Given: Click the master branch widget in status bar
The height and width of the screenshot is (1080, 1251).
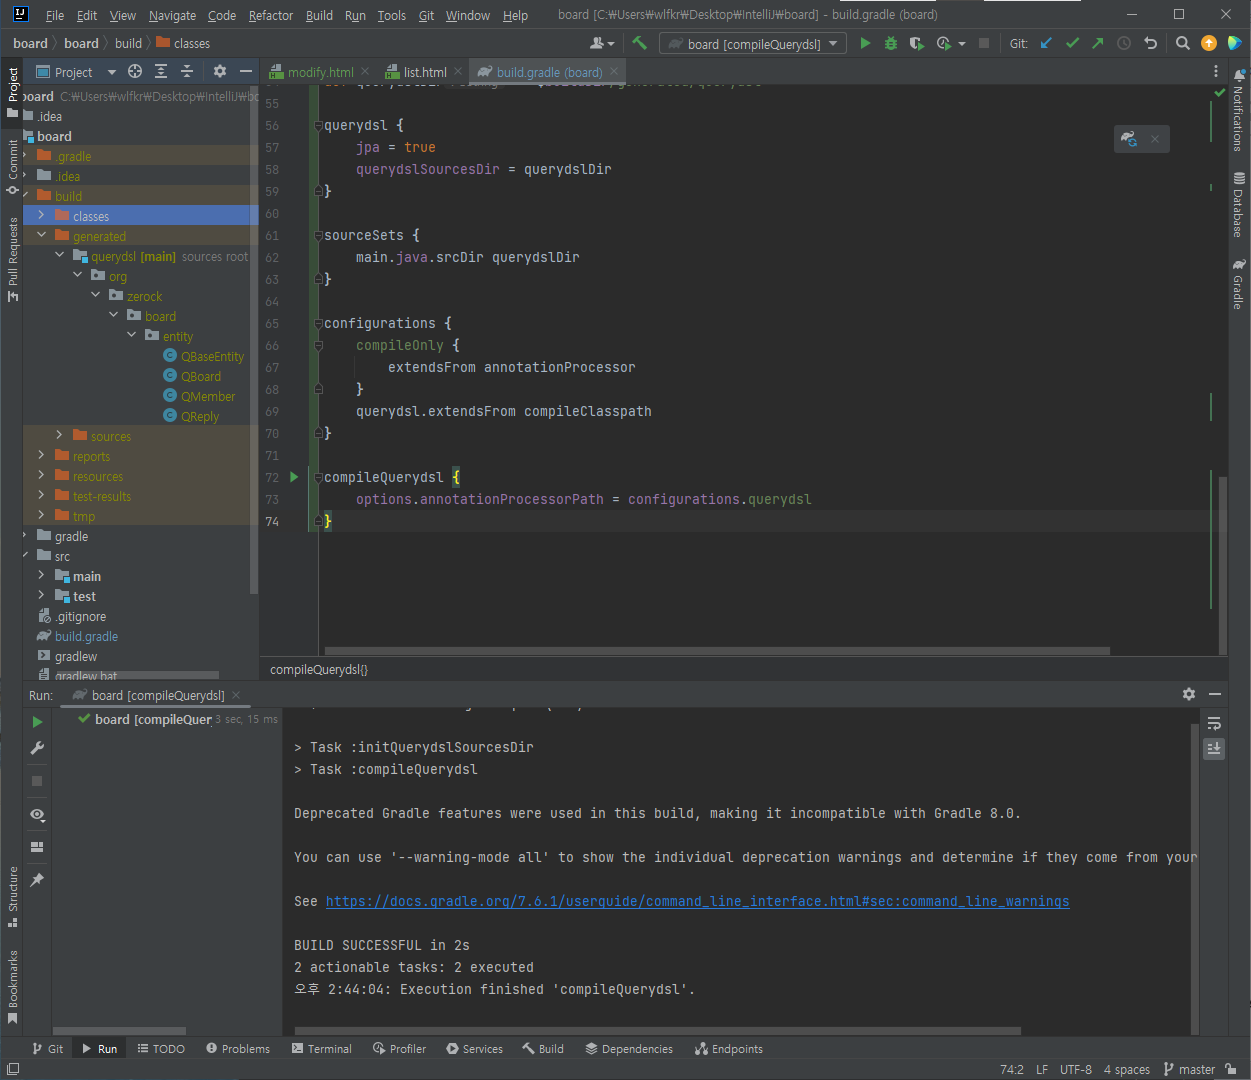Looking at the screenshot, I should 1190,1069.
